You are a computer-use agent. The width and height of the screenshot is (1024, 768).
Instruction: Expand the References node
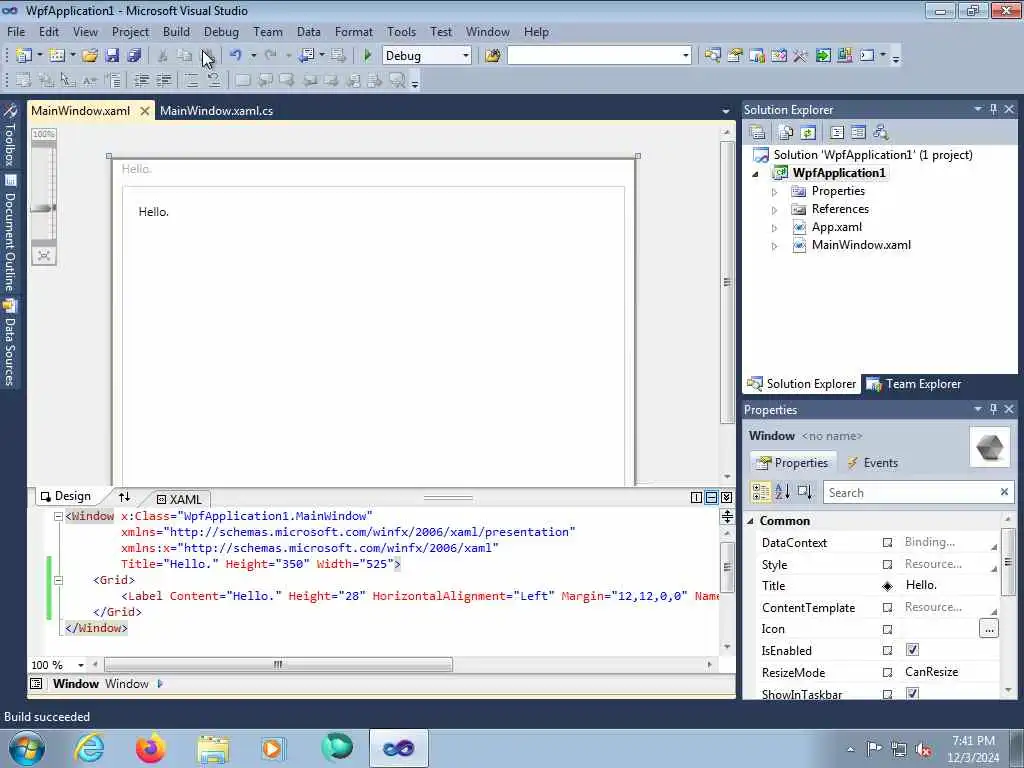(x=775, y=210)
